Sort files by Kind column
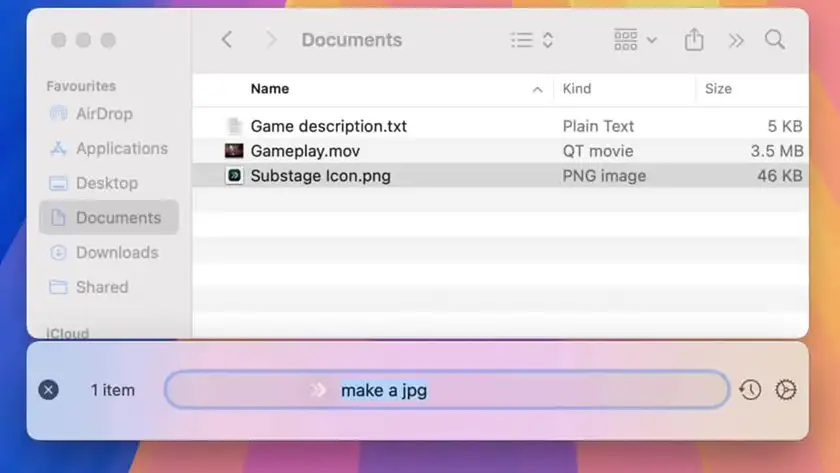Image resolution: width=840 pixels, height=473 pixels. point(577,89)
